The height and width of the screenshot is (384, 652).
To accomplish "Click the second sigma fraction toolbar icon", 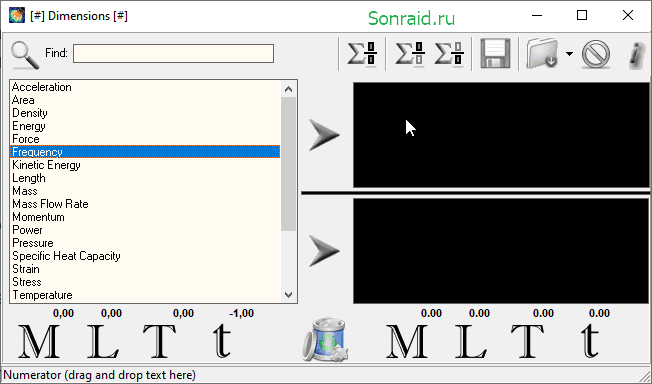I will pos(410,54).
